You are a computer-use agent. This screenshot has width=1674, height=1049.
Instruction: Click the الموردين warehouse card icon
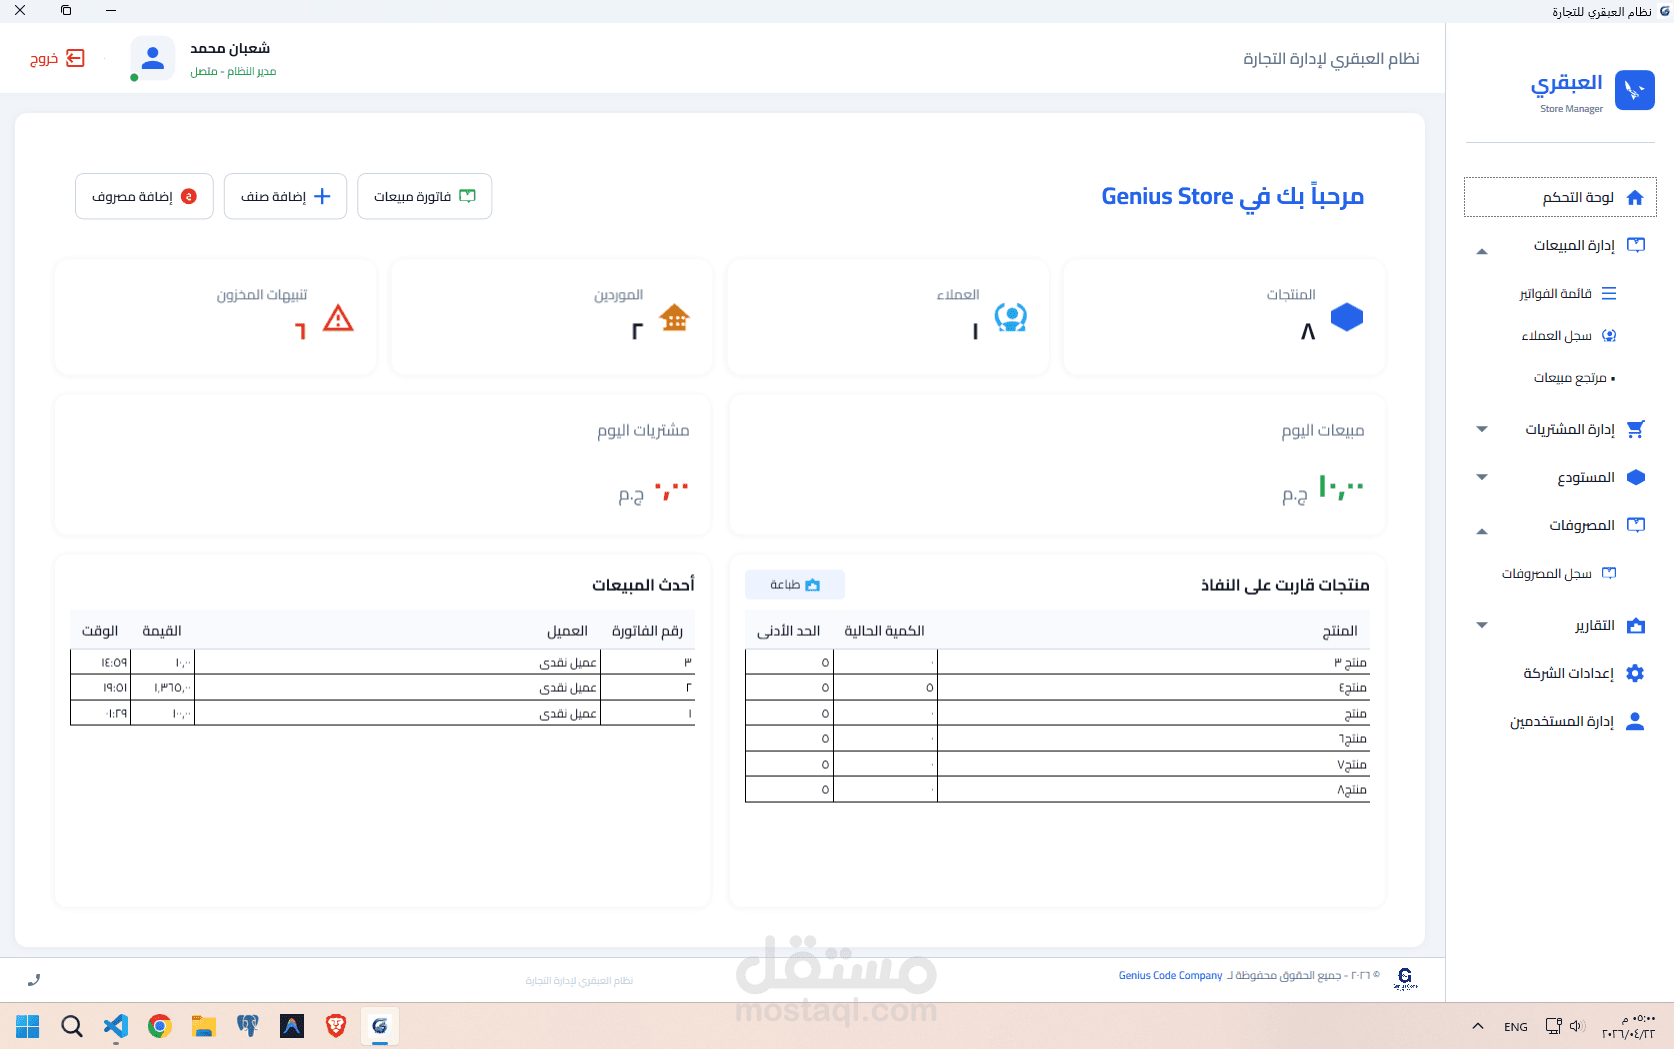point(675,317)
